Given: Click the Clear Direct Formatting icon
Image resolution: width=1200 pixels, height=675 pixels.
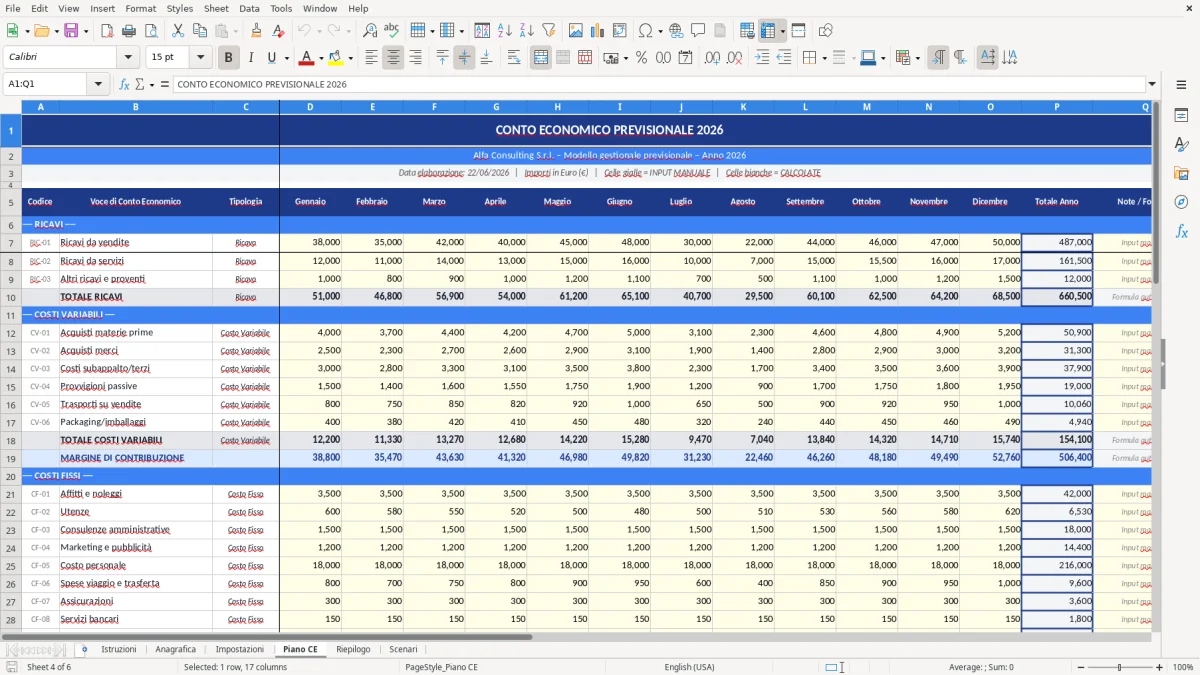Looking at the screenshot, I should 279,31.
